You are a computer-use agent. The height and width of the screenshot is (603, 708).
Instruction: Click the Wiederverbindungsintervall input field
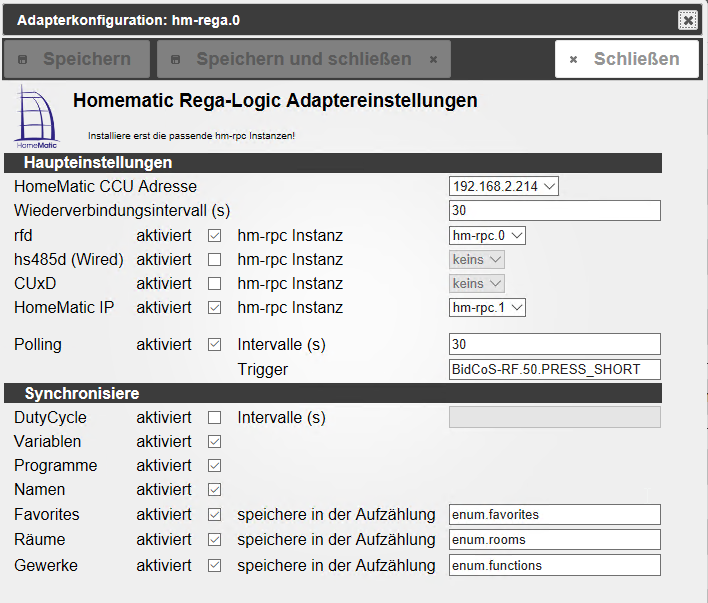pos(555,210)
